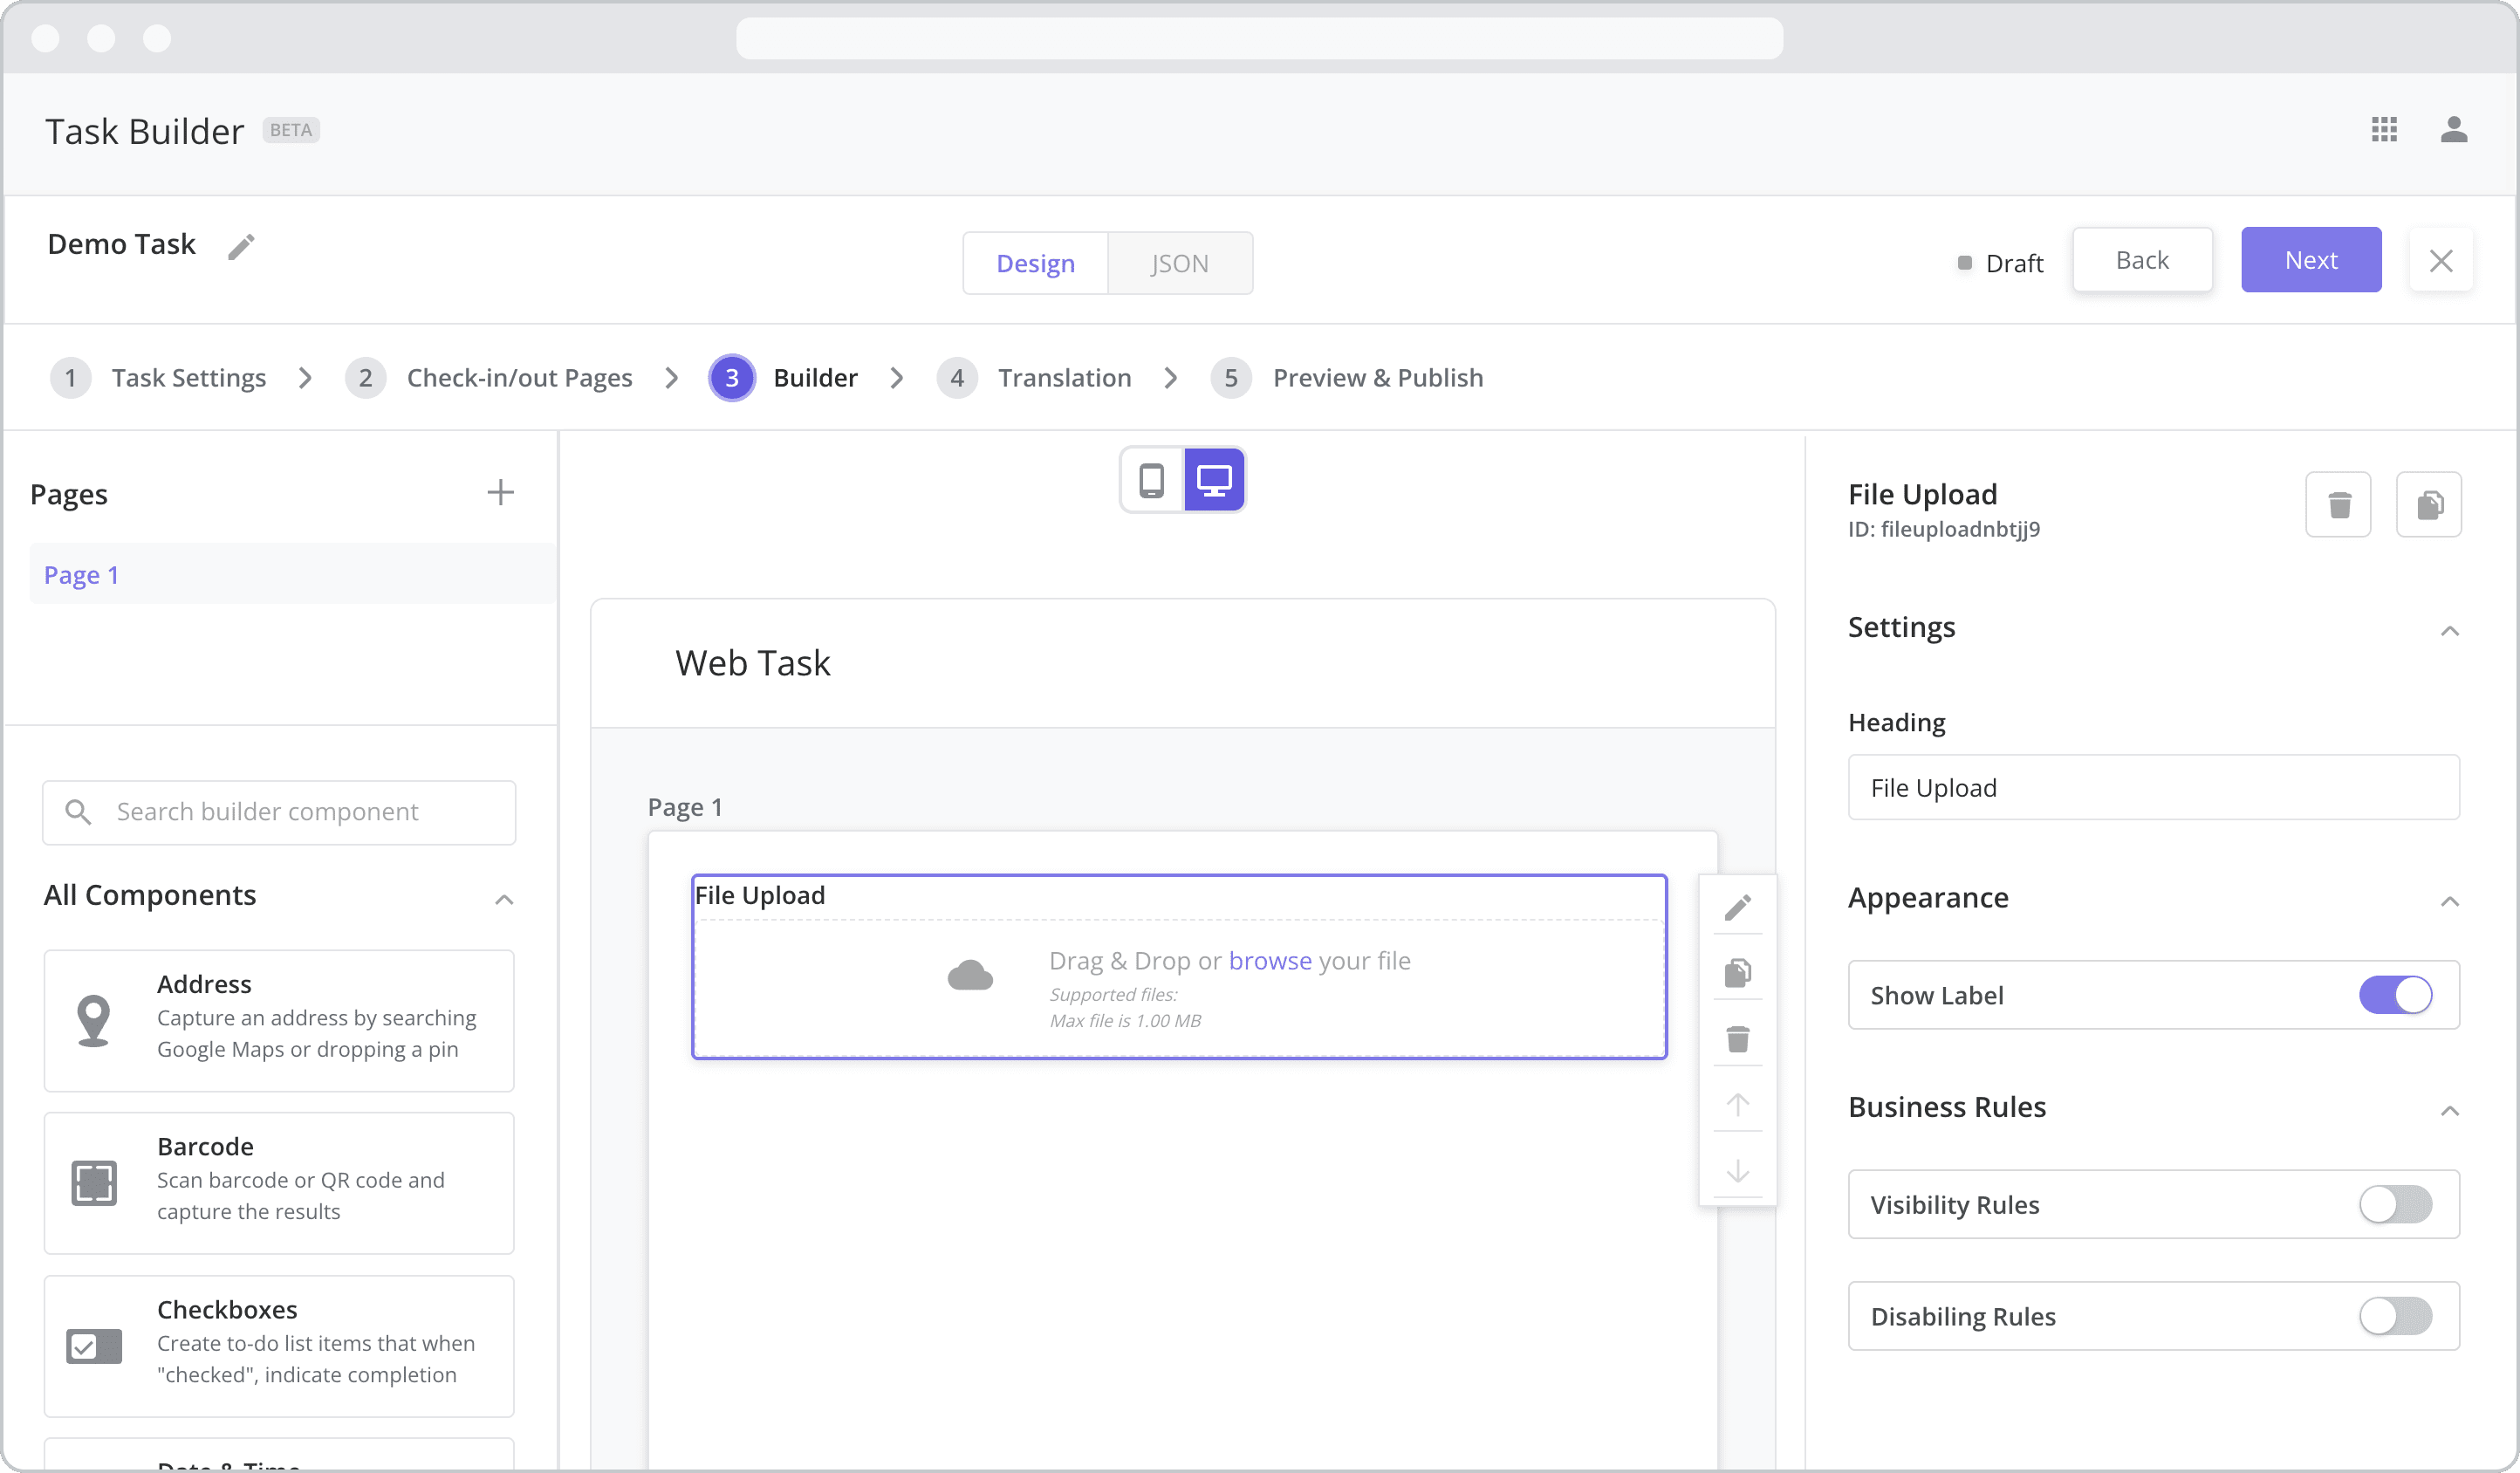The height and width of the screenshot is (1473, 2520).
Task: Add the Barcode component card
Action: pos(279,1184)
